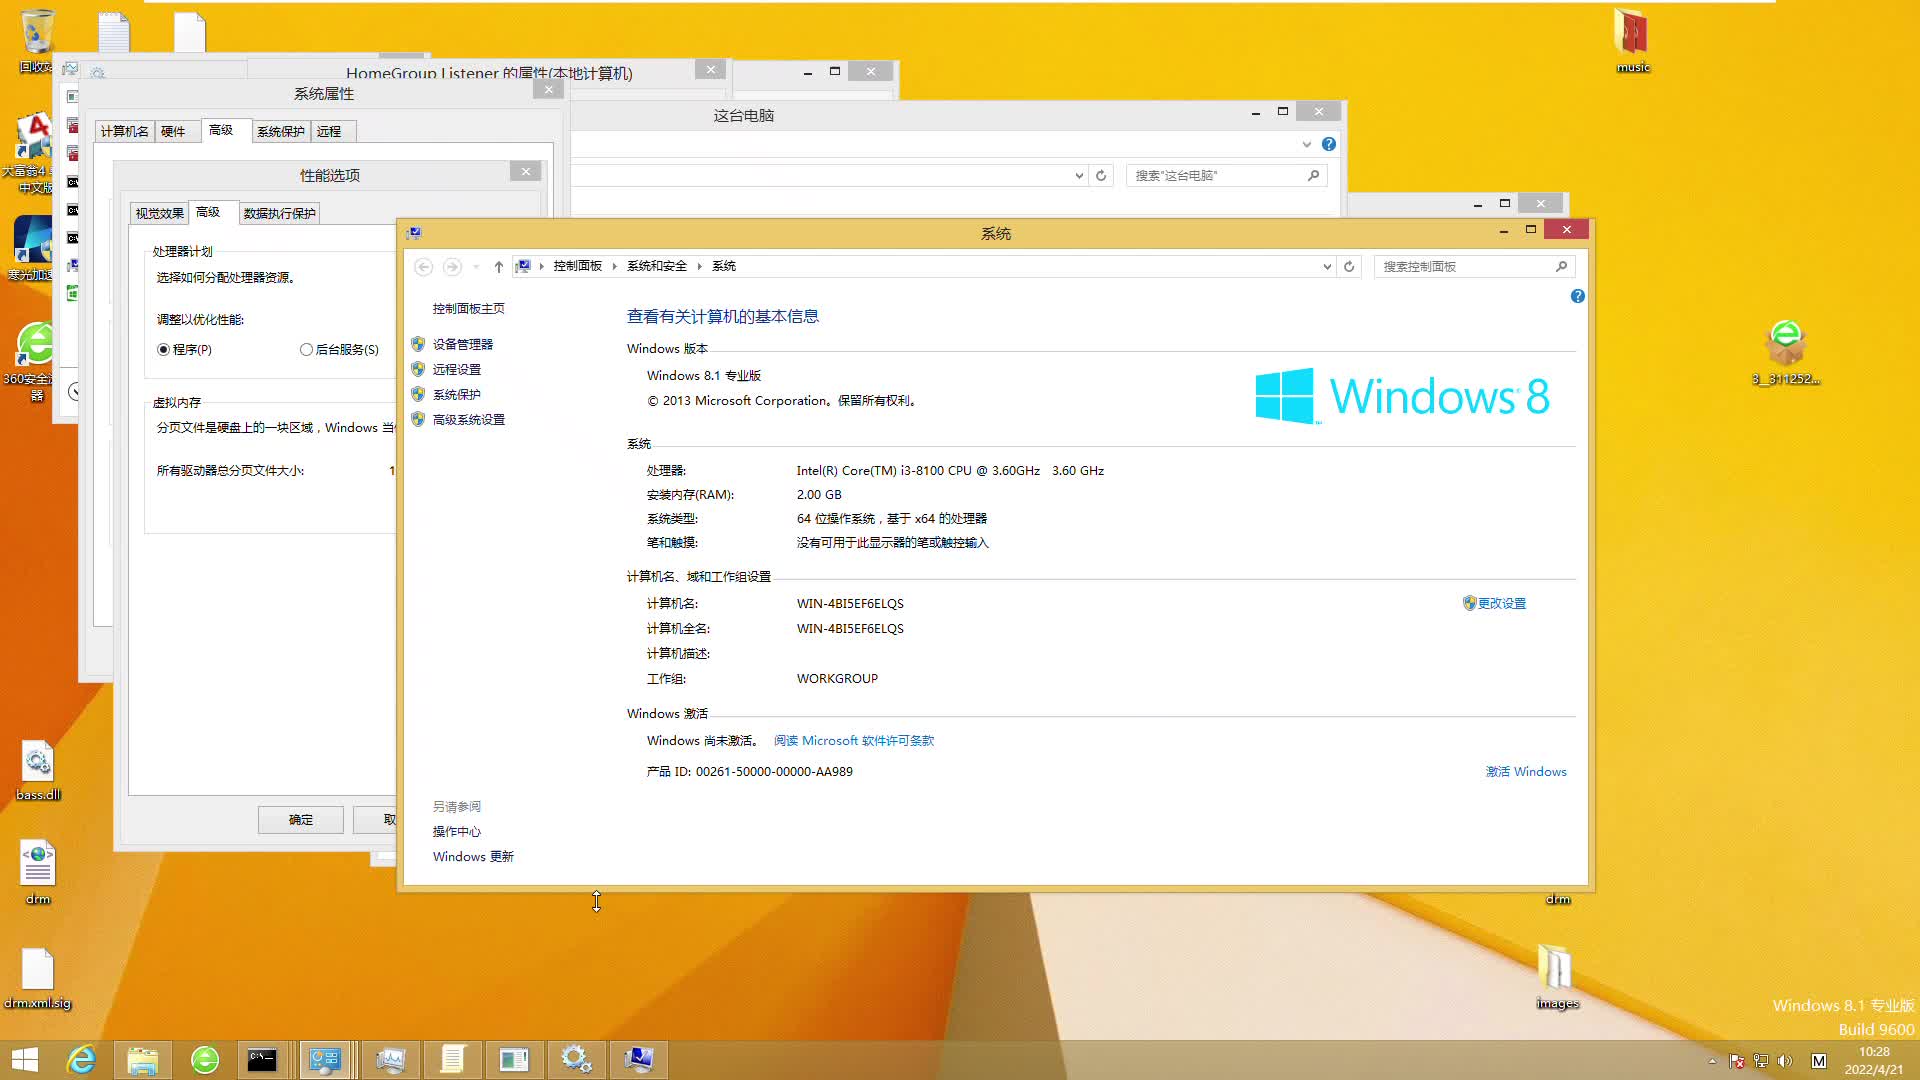Click the back arrow in the System window
The height and width of the screenshot is (1080, 1920).
pos(423,266)
